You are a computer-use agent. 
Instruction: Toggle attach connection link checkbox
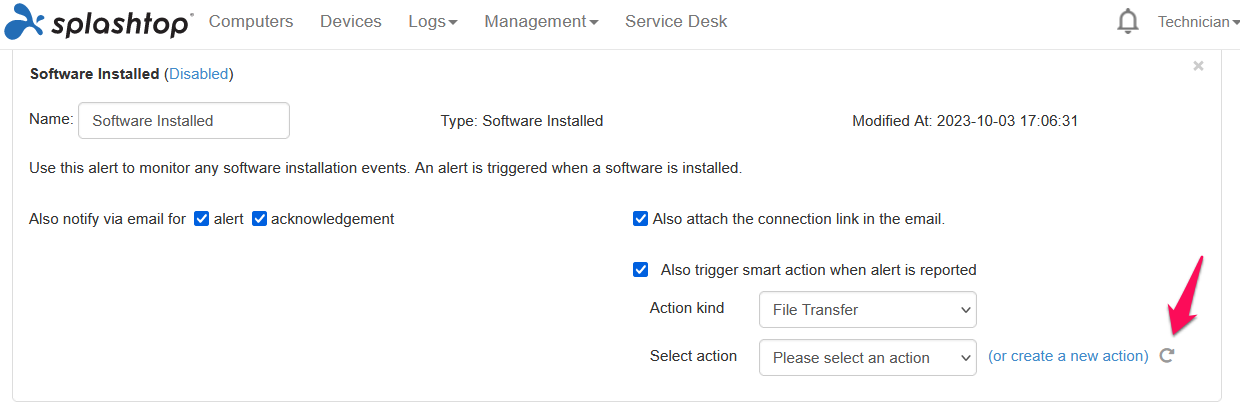641,219
